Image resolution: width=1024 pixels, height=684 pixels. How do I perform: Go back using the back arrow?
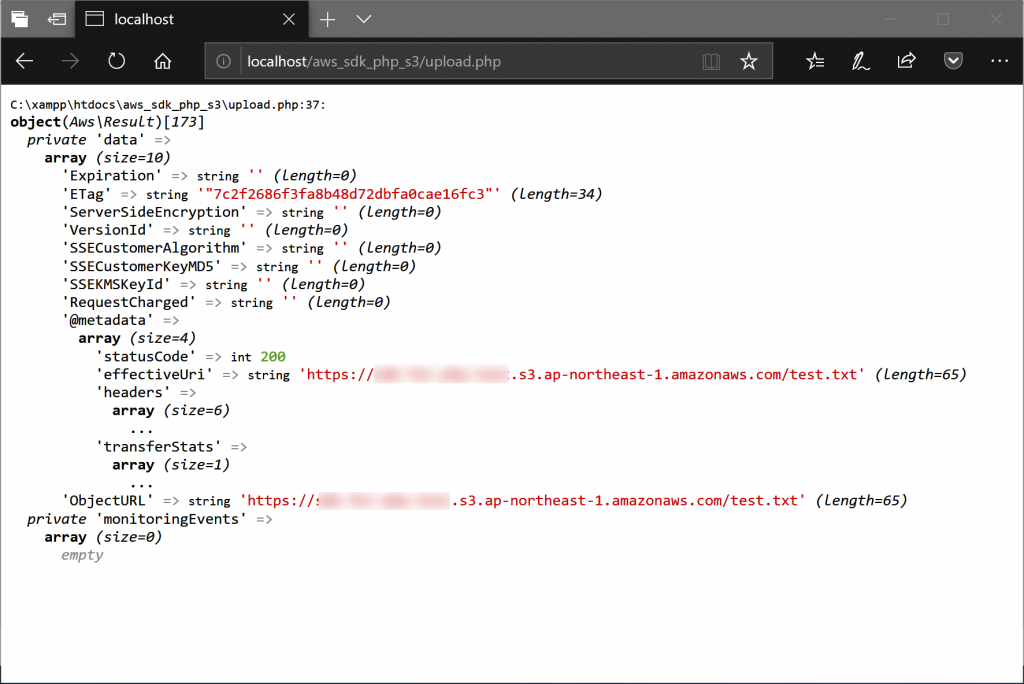pos(24,61)
